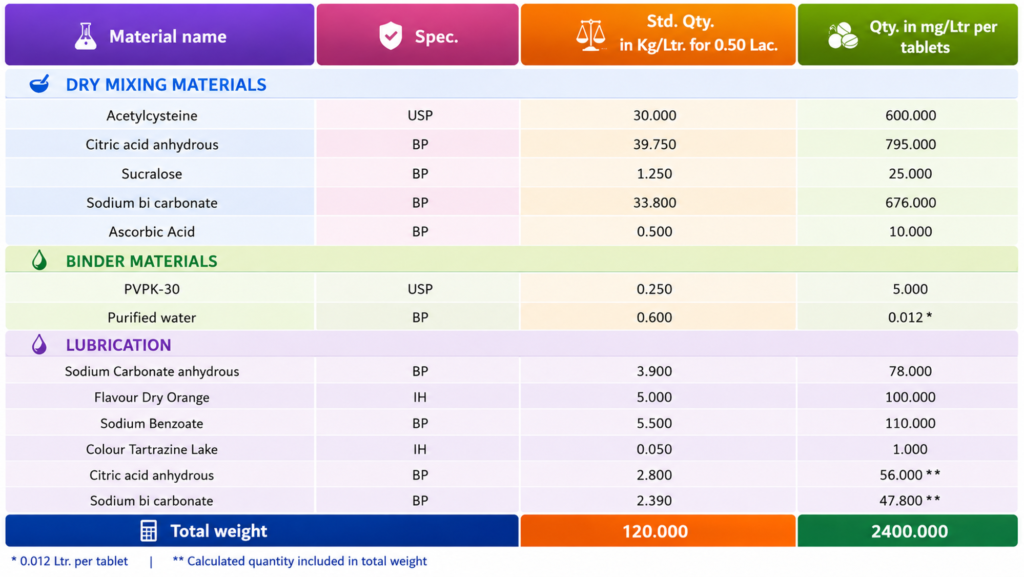1024x577 pixels.
Task: Click the Calculated quantity included footnote text
Action: pyautogui.click(x=300, y=561)
